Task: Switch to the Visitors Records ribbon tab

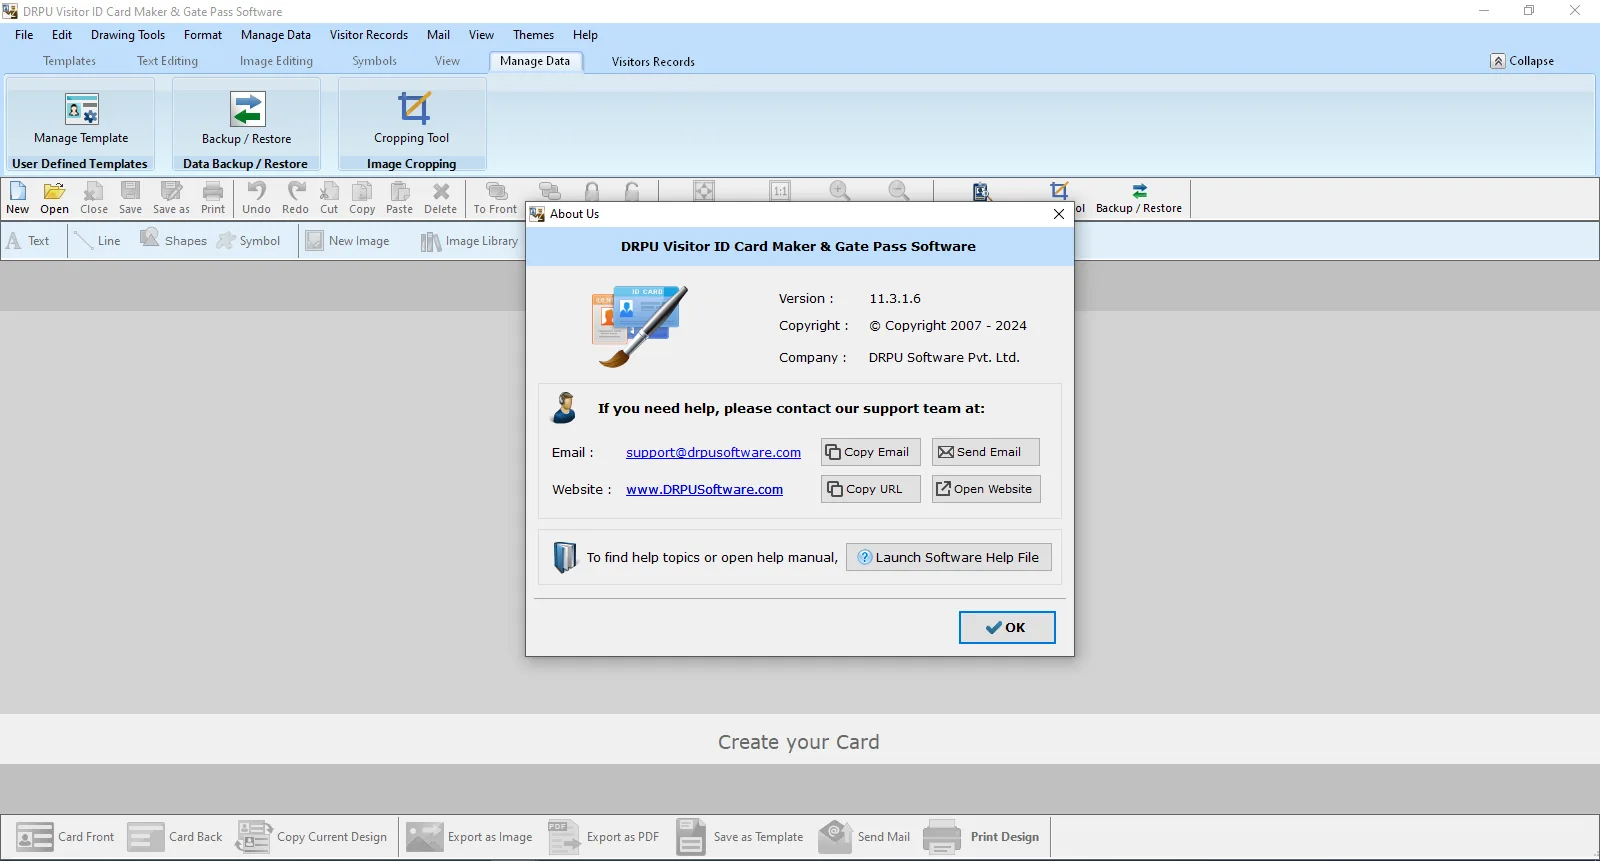Action: 653,62
